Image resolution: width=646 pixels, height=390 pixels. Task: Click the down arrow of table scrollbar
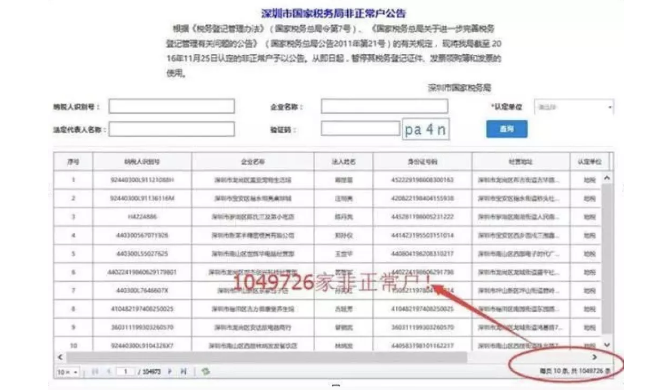(x=606, y=345)
